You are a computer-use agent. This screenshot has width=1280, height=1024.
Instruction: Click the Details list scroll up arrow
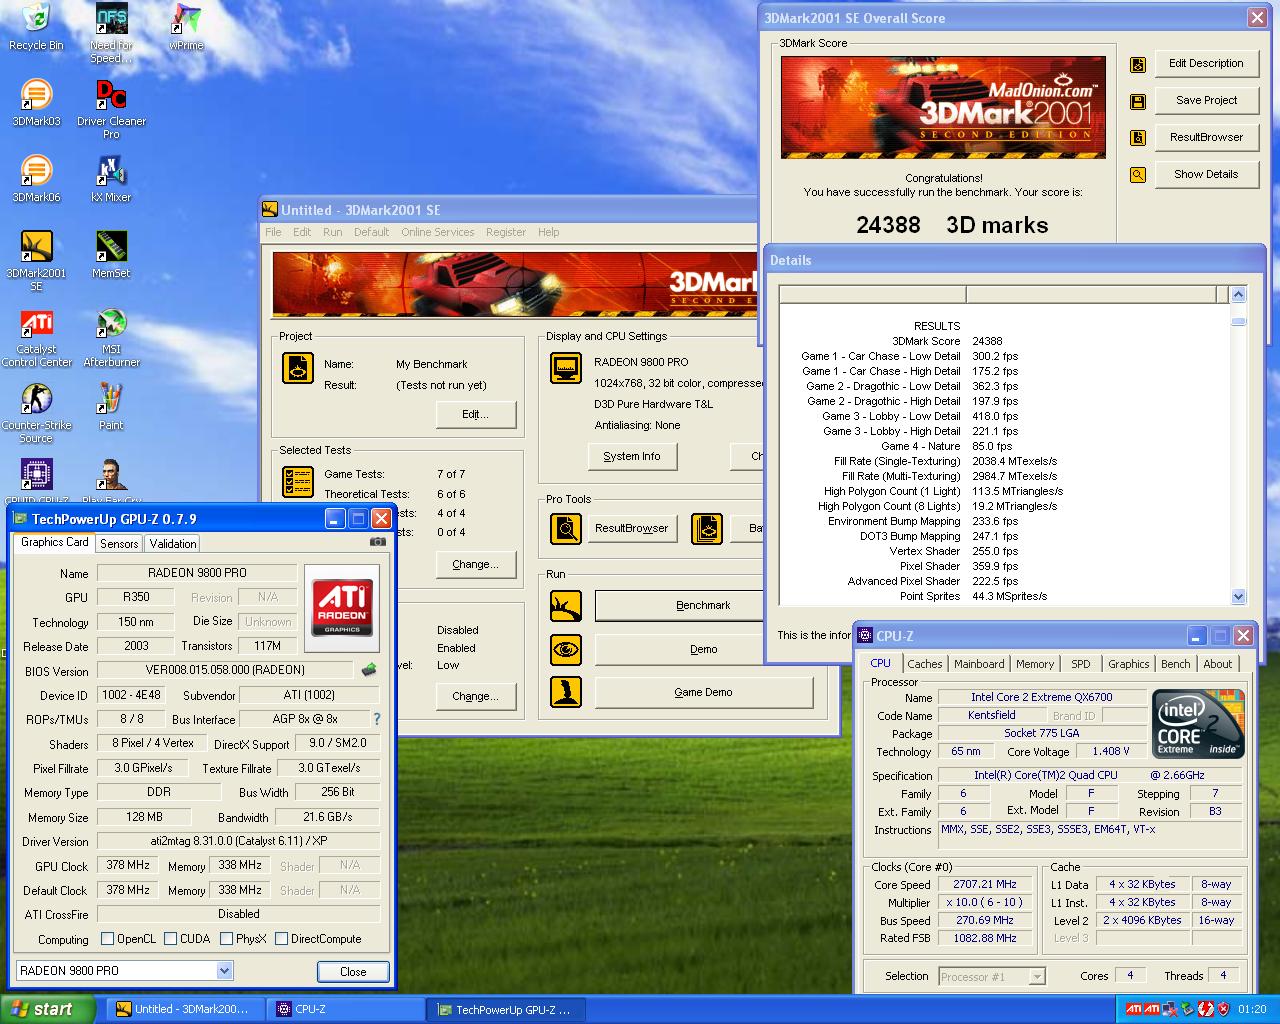click(1238, 294)
